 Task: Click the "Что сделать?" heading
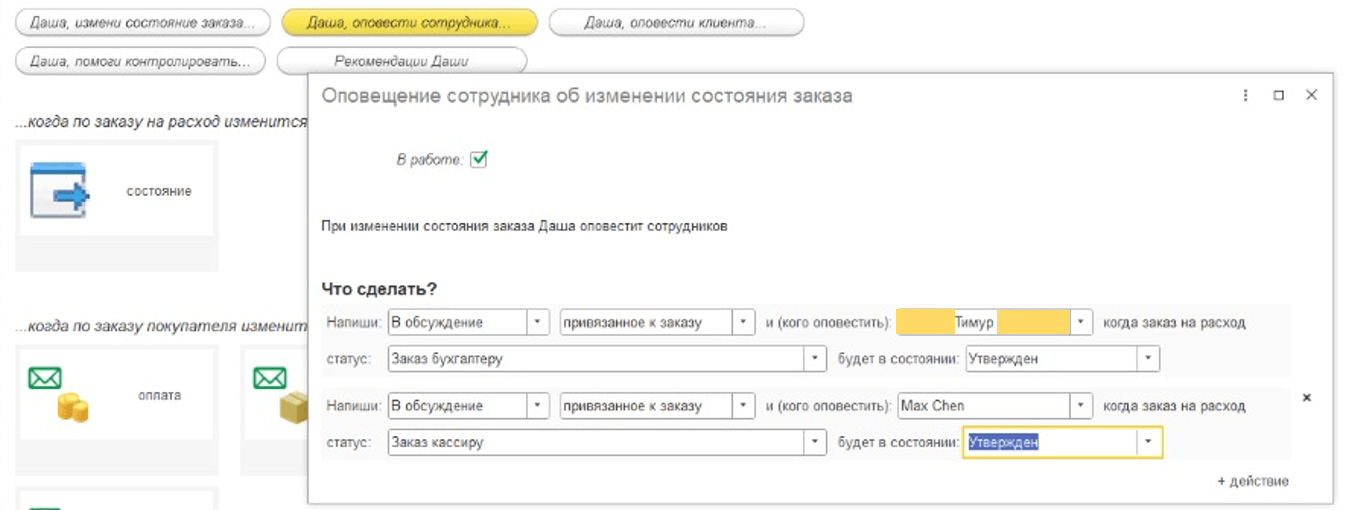379,289
